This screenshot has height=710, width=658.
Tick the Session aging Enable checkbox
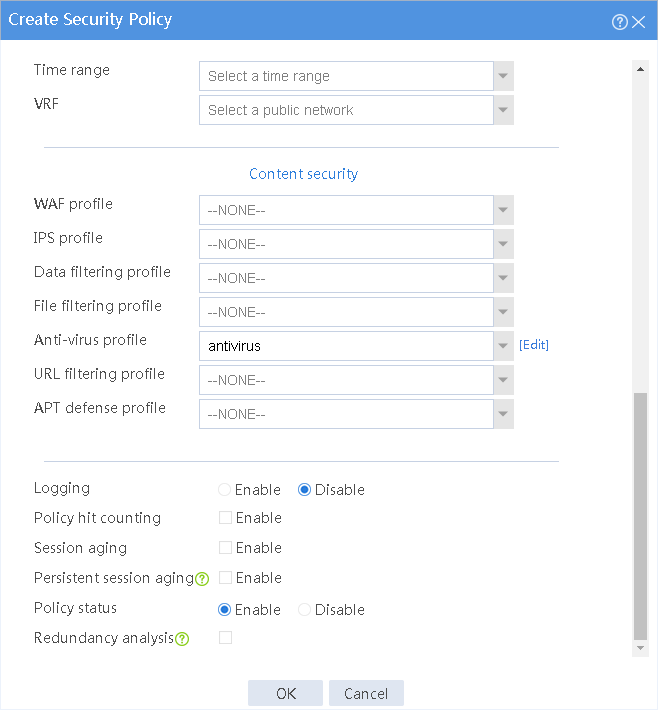coord(226,547)
